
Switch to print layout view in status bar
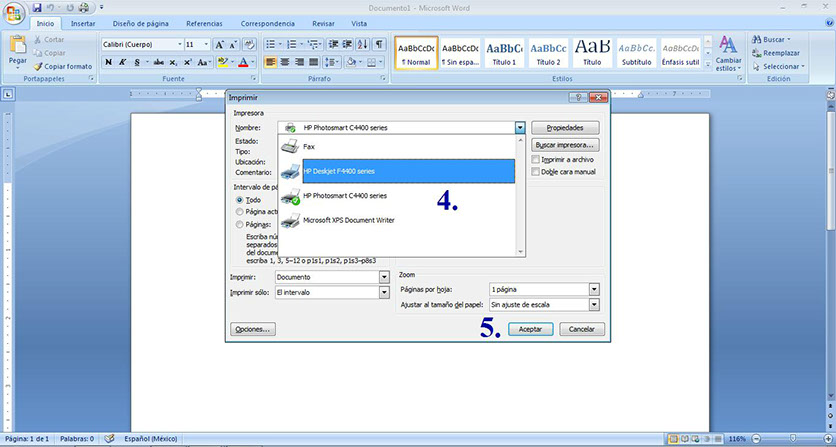click(x=674, y=438)
